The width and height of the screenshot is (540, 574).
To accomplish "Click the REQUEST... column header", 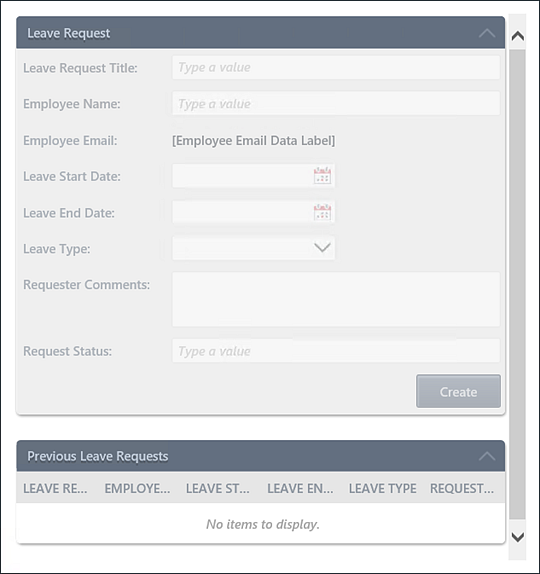I will tap(462, 488).
